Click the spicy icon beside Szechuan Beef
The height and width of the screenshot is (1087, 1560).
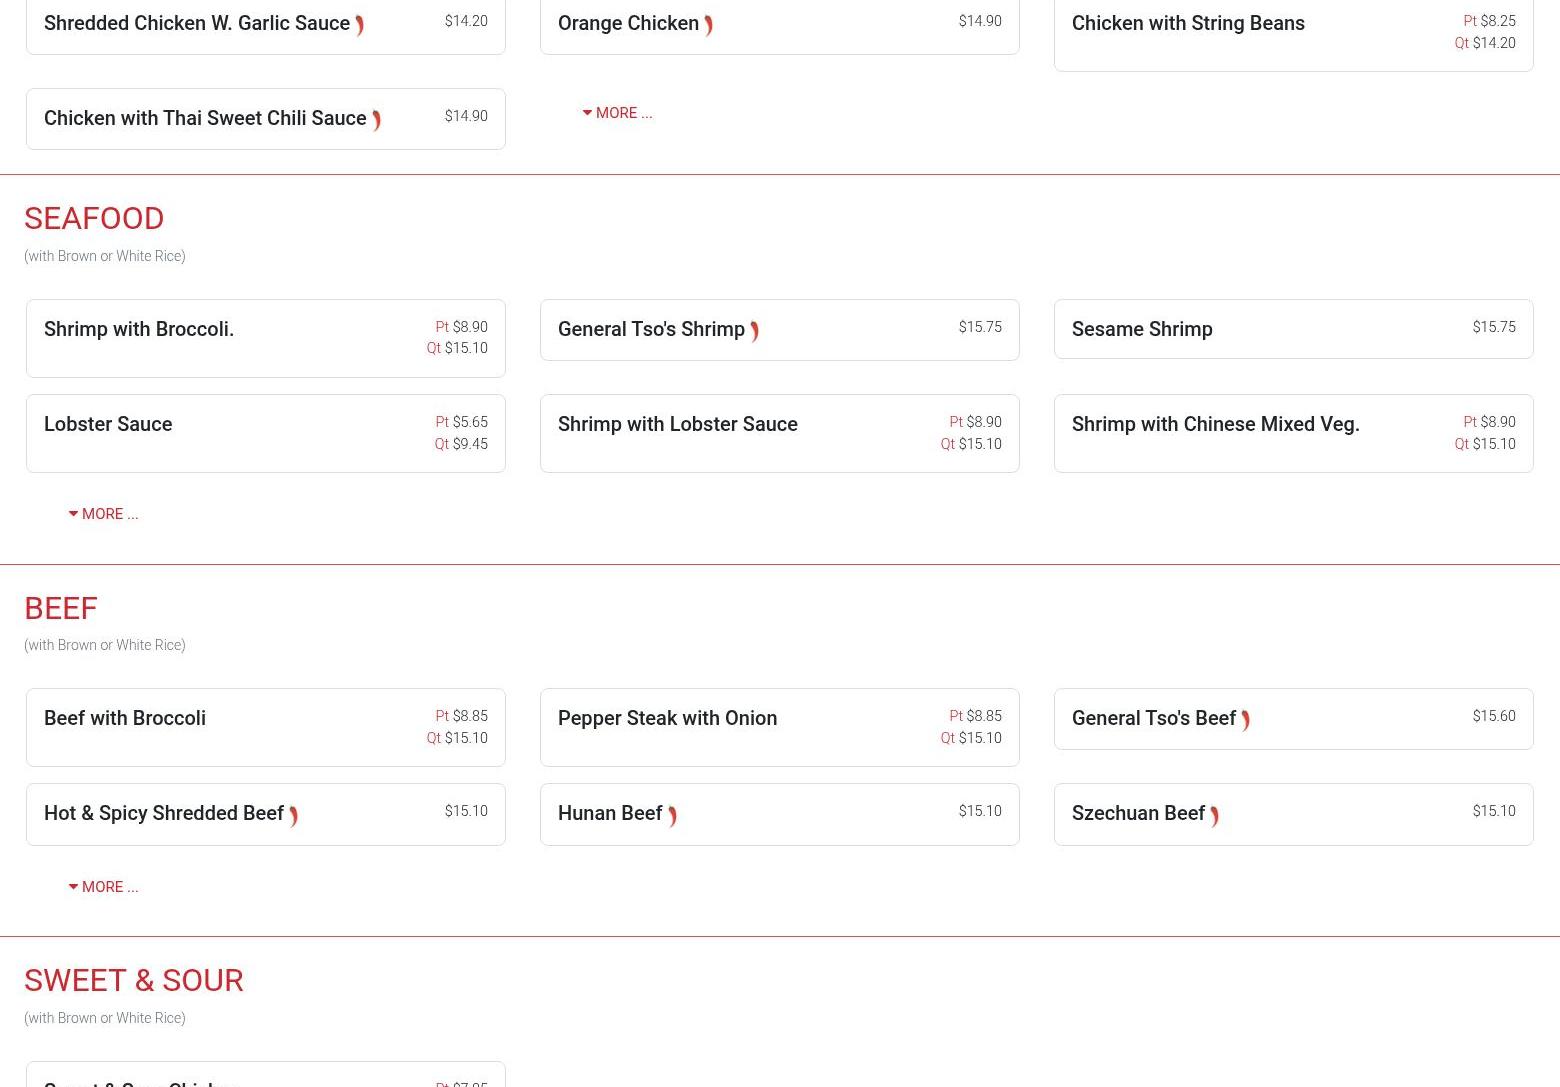click(x=1214, y=816)
